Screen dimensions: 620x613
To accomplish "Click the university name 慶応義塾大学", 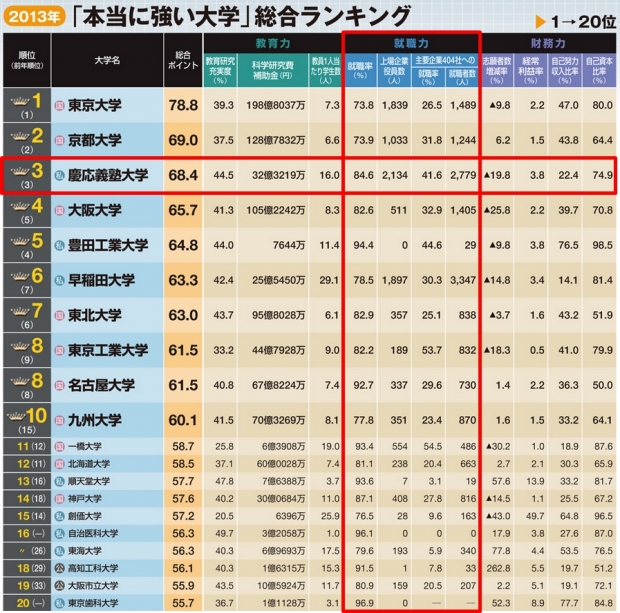I will (108, 175).
